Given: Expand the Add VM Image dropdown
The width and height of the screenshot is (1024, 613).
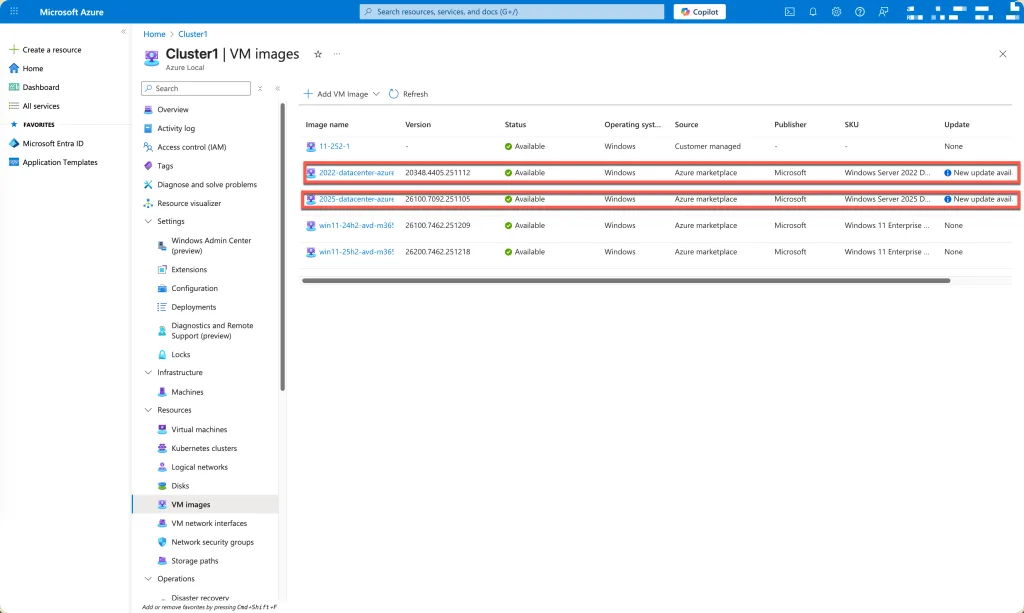Looking at the screenshot, I should tap(376, 94).
